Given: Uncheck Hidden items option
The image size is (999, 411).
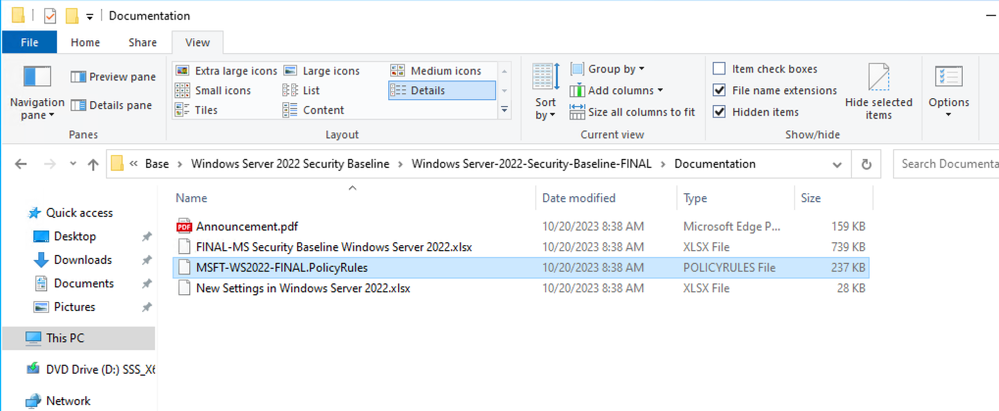Looking at the screenshot, I should point(719,112).
